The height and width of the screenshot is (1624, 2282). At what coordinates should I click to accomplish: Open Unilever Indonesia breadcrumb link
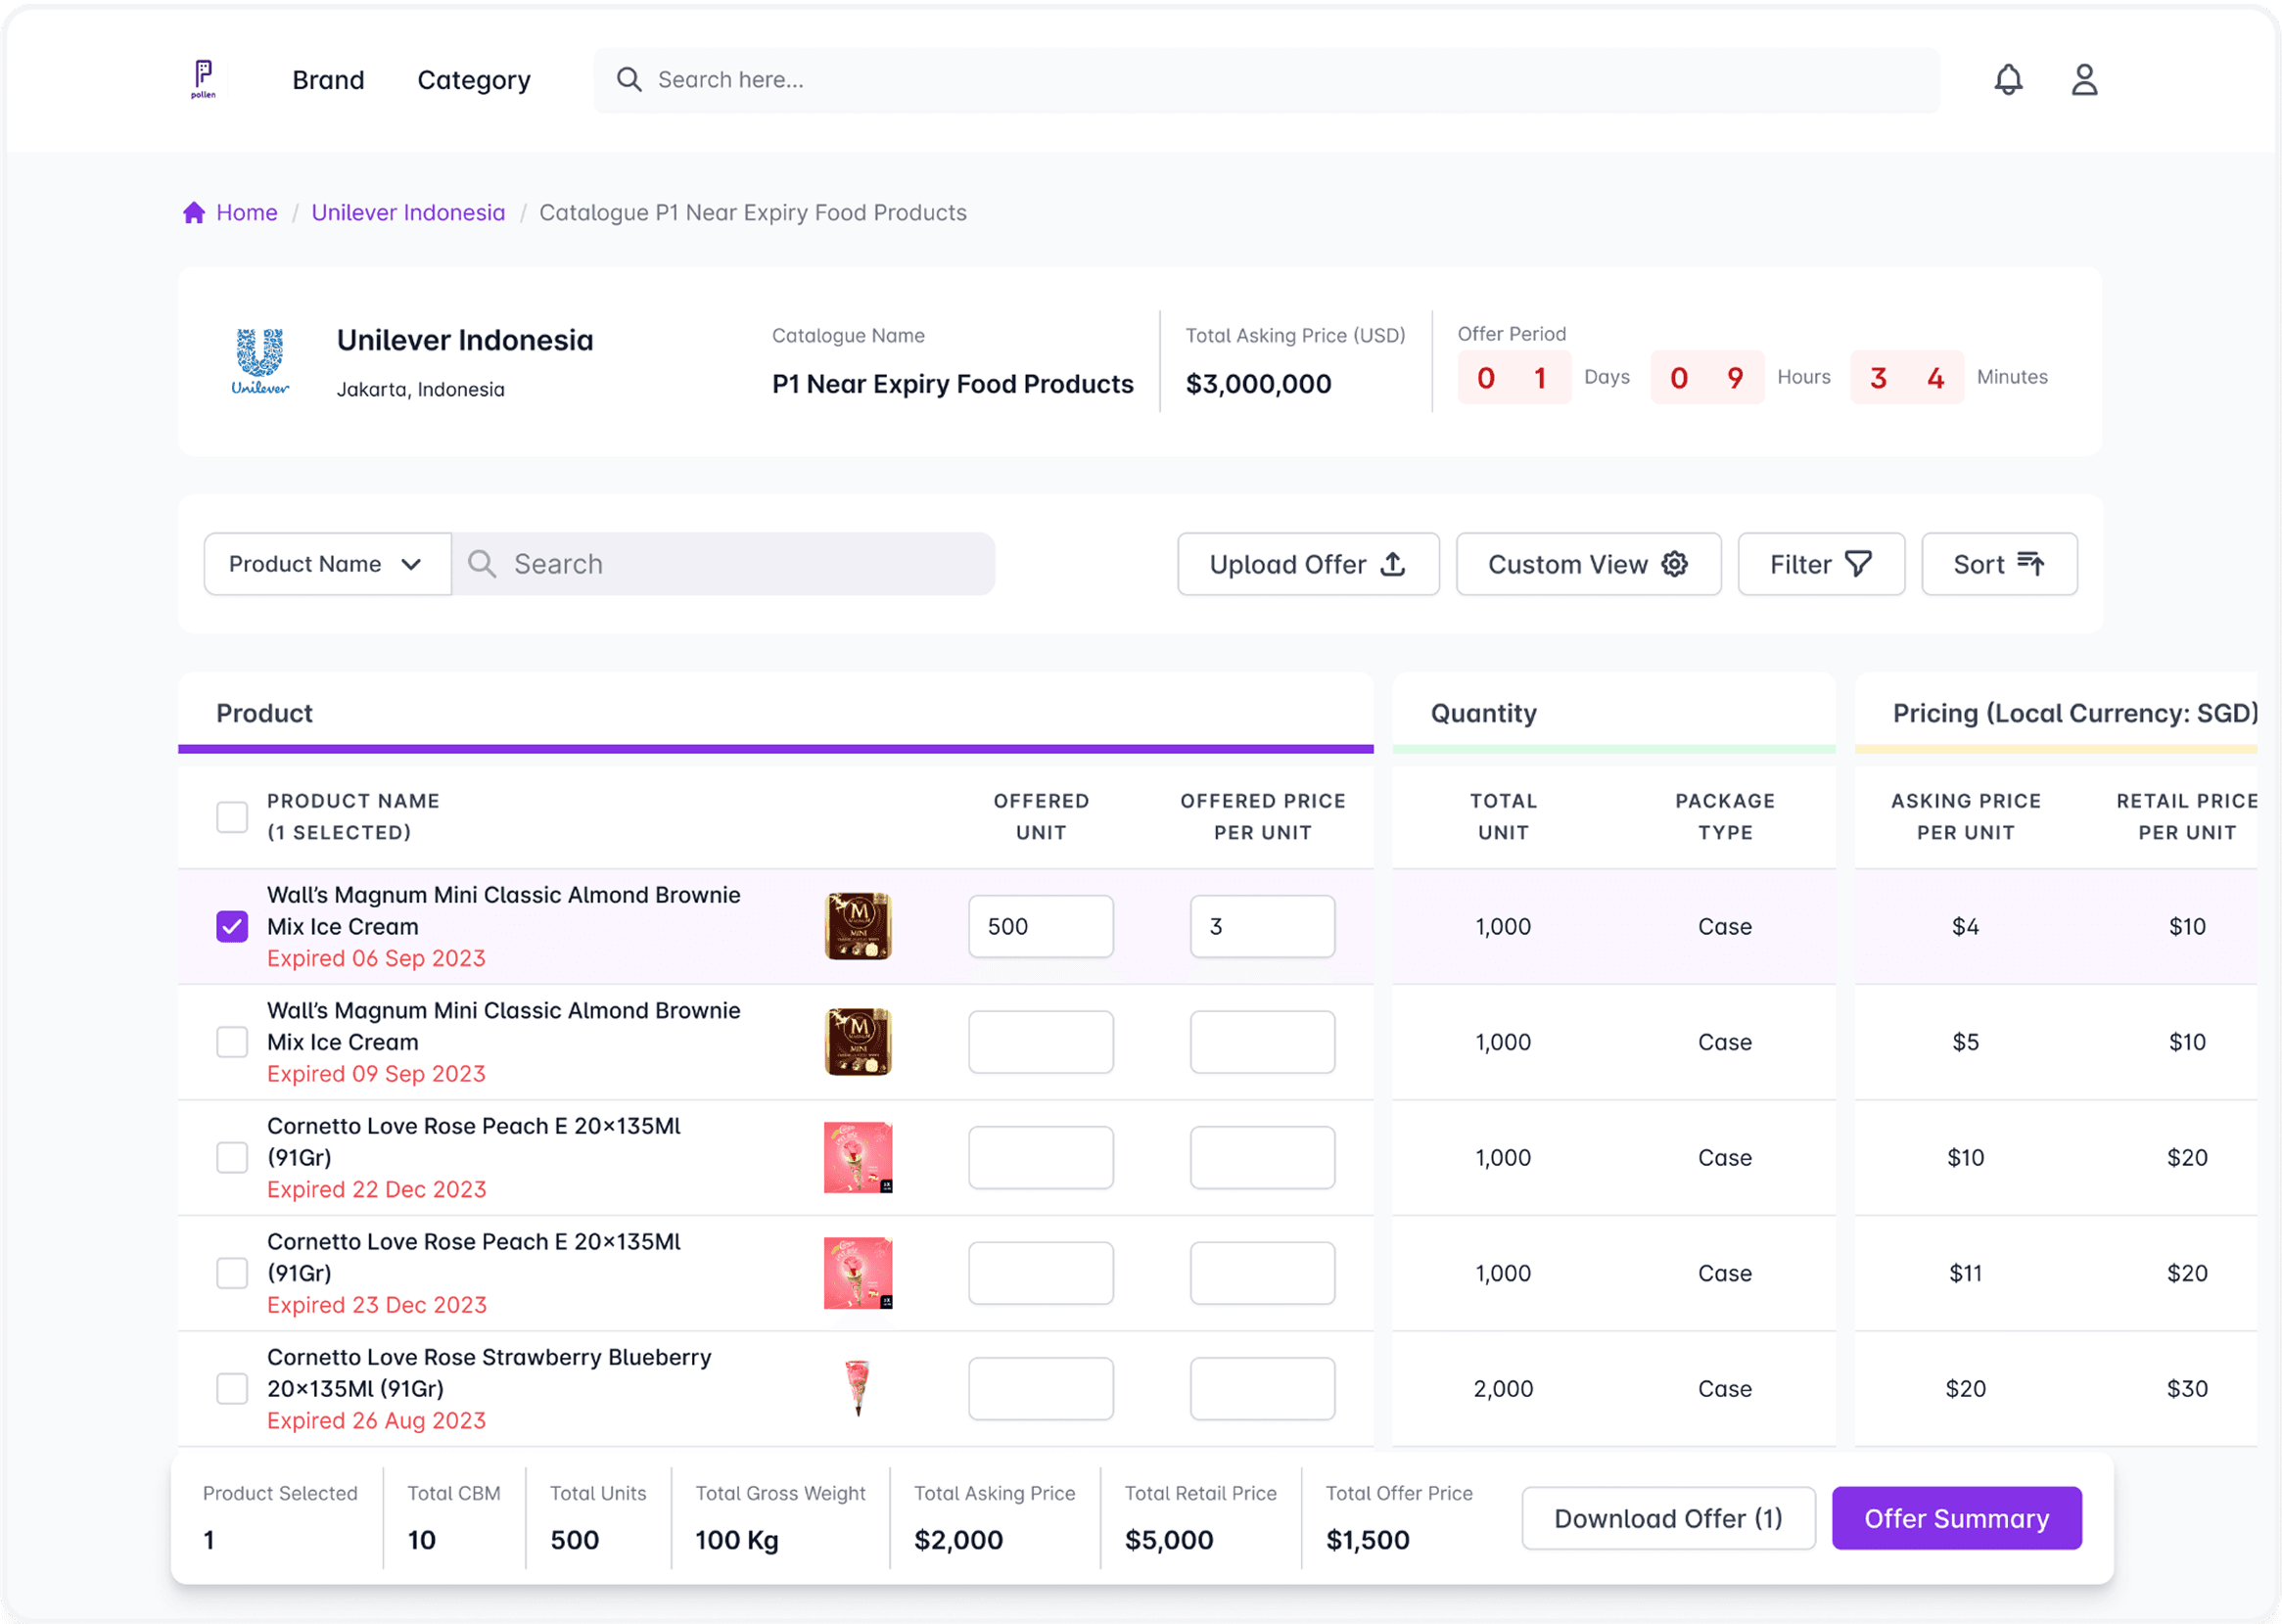[408, 212]
